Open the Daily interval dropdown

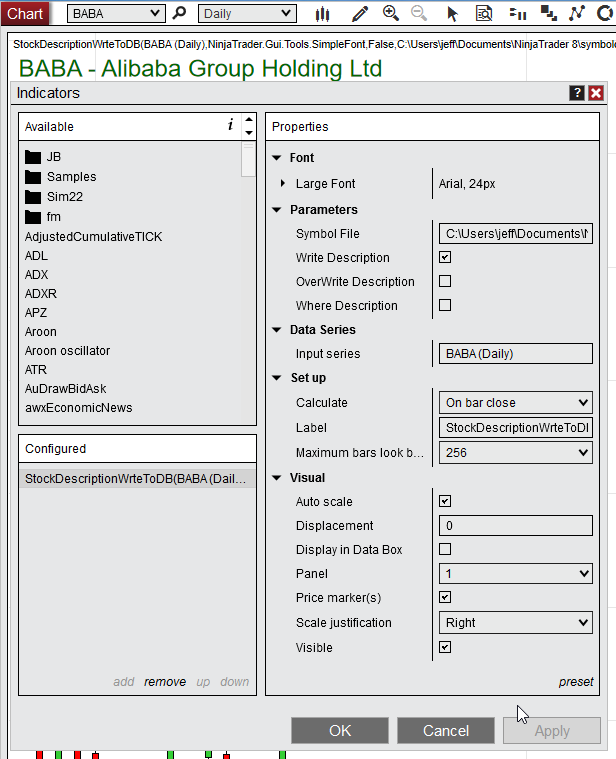point(247,14)
